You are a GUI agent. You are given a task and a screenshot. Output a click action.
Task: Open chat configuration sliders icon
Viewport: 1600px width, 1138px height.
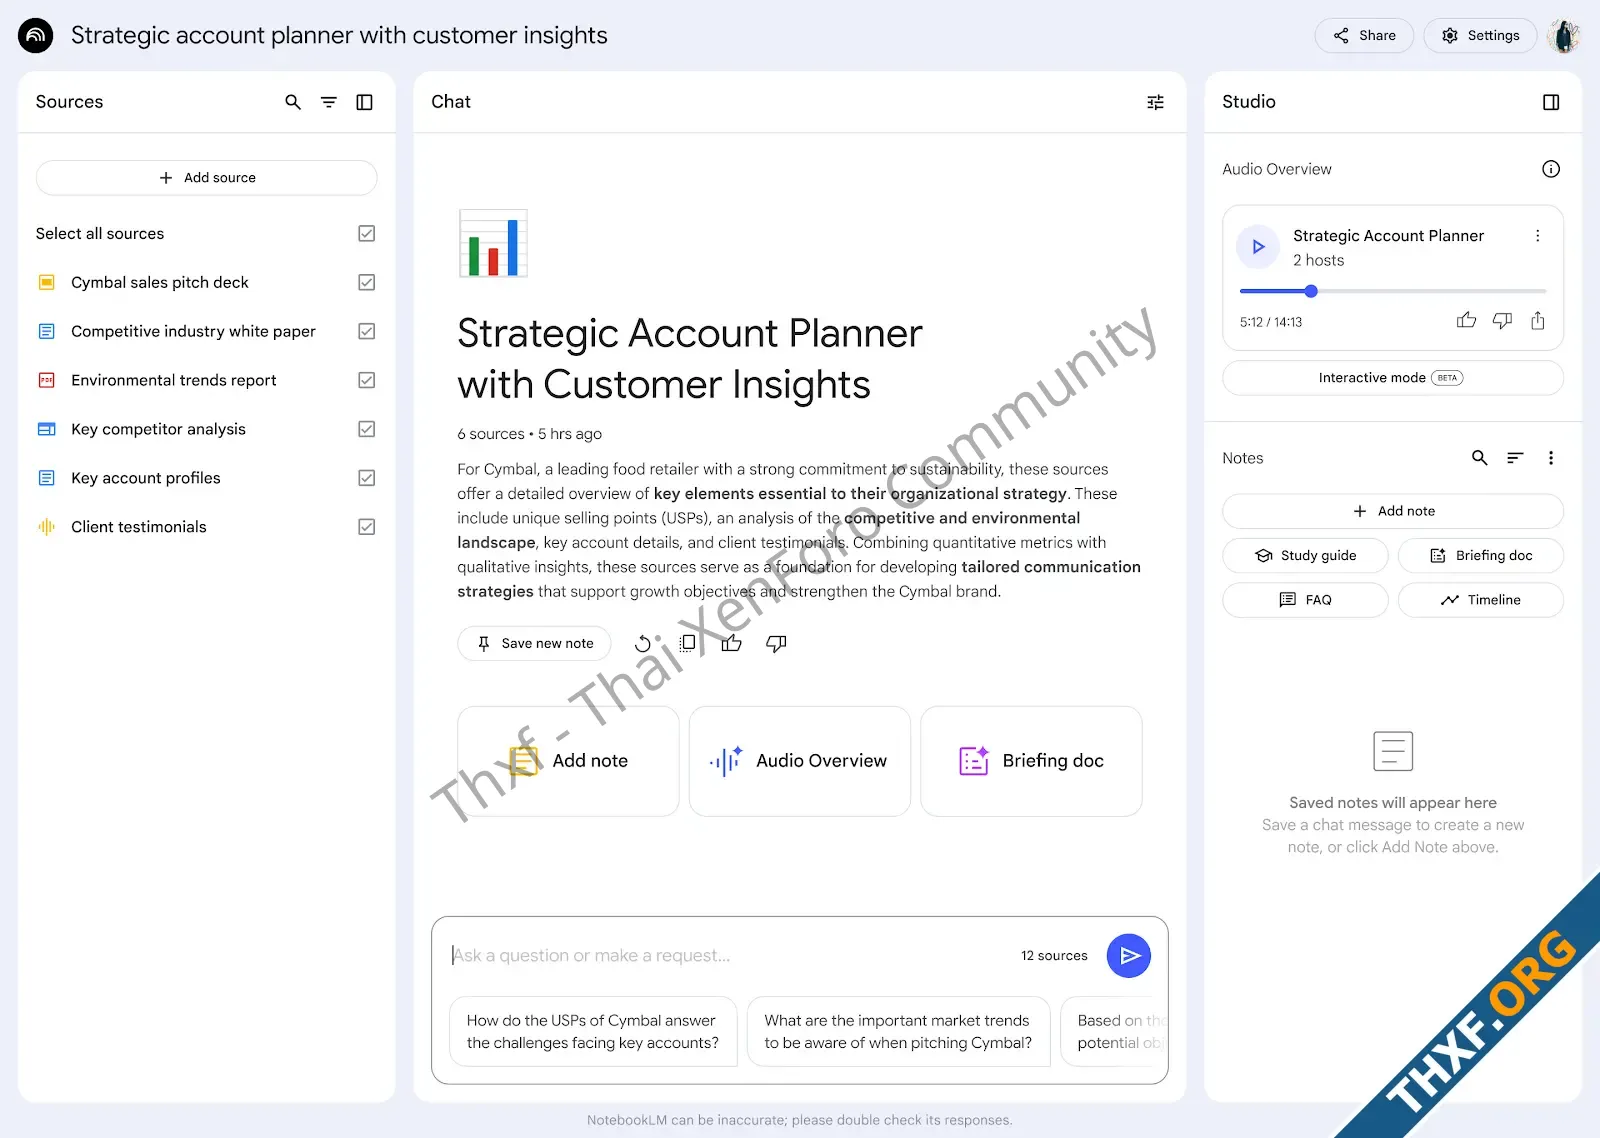click(x=1155, y=102)
